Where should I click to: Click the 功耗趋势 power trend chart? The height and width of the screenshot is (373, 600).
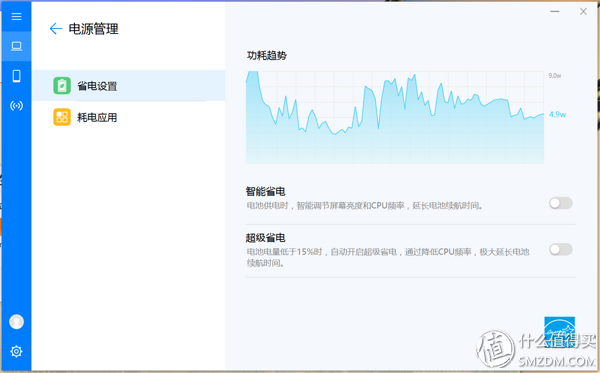pyautogui.click(x=395, y=117)
